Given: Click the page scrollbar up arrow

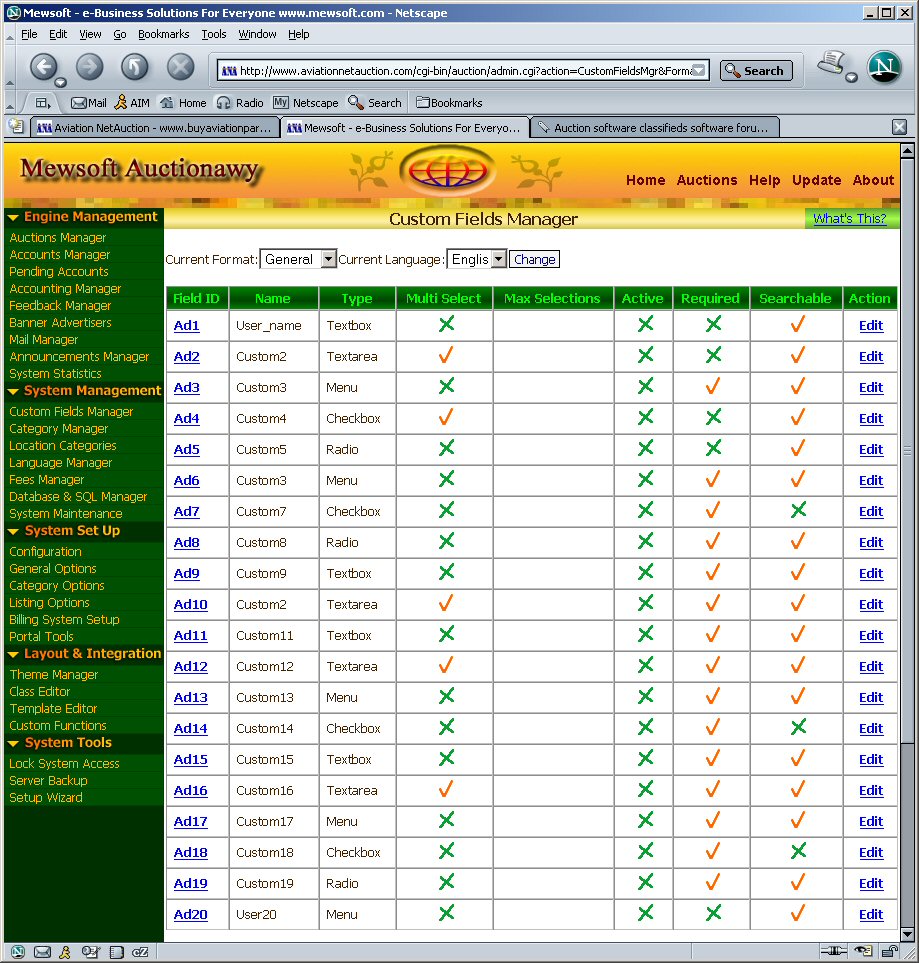Looking at the screenshot, I should pyautogui.click(x=907, y=150).
